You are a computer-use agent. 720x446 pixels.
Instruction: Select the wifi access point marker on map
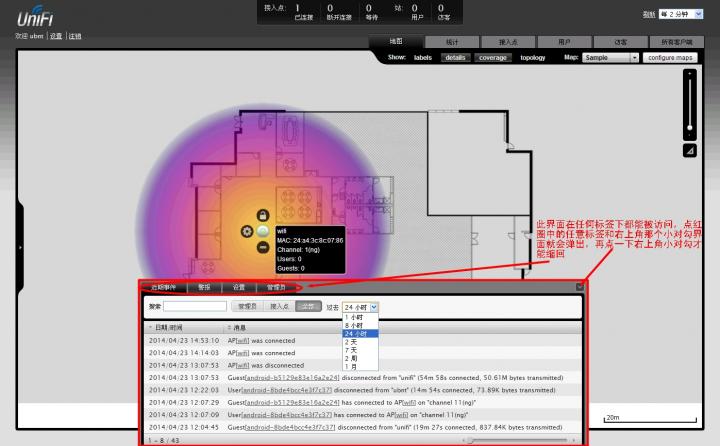coord(263,231)
